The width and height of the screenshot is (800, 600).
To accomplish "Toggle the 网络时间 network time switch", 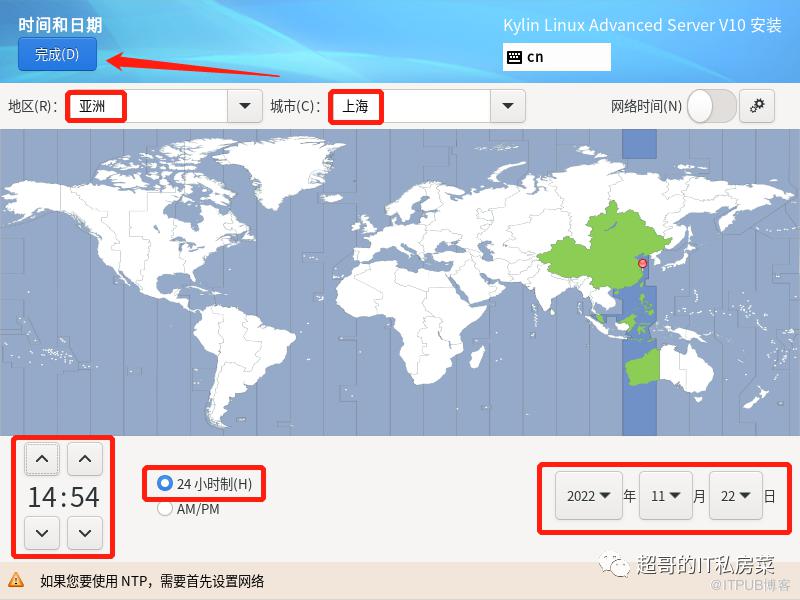I will coord(711,106).
